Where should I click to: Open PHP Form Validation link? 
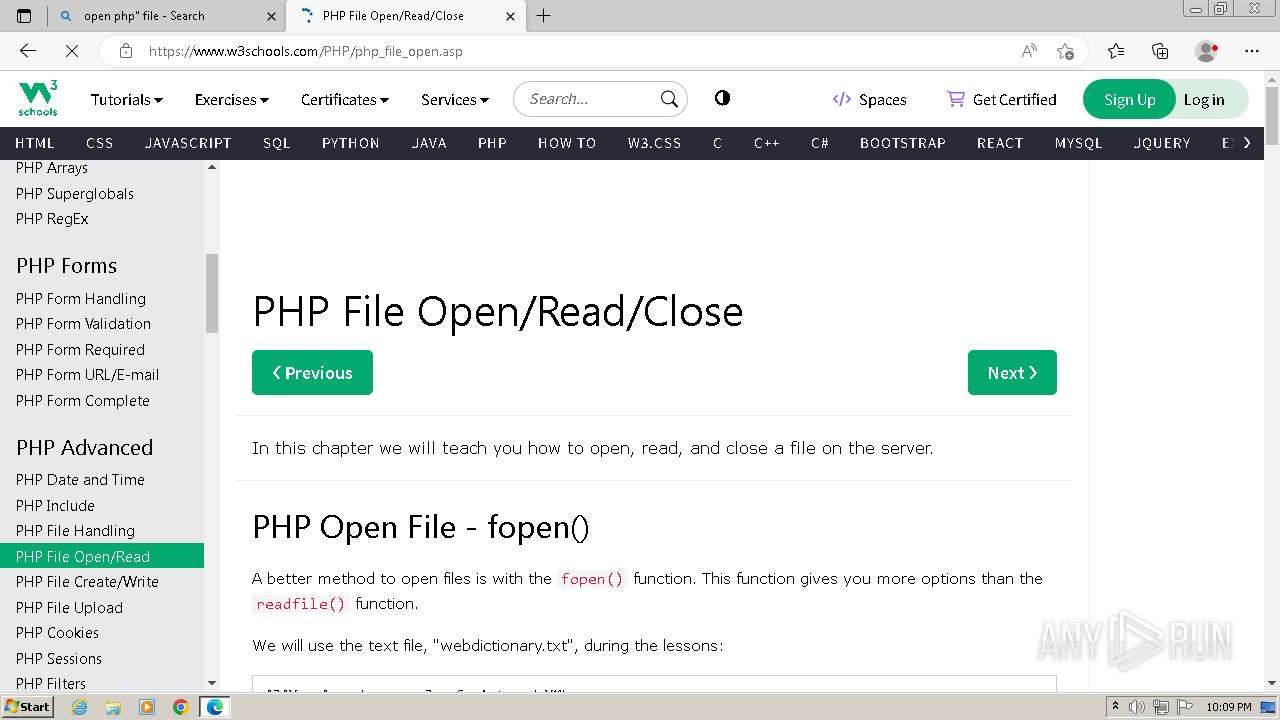point(83,323)
